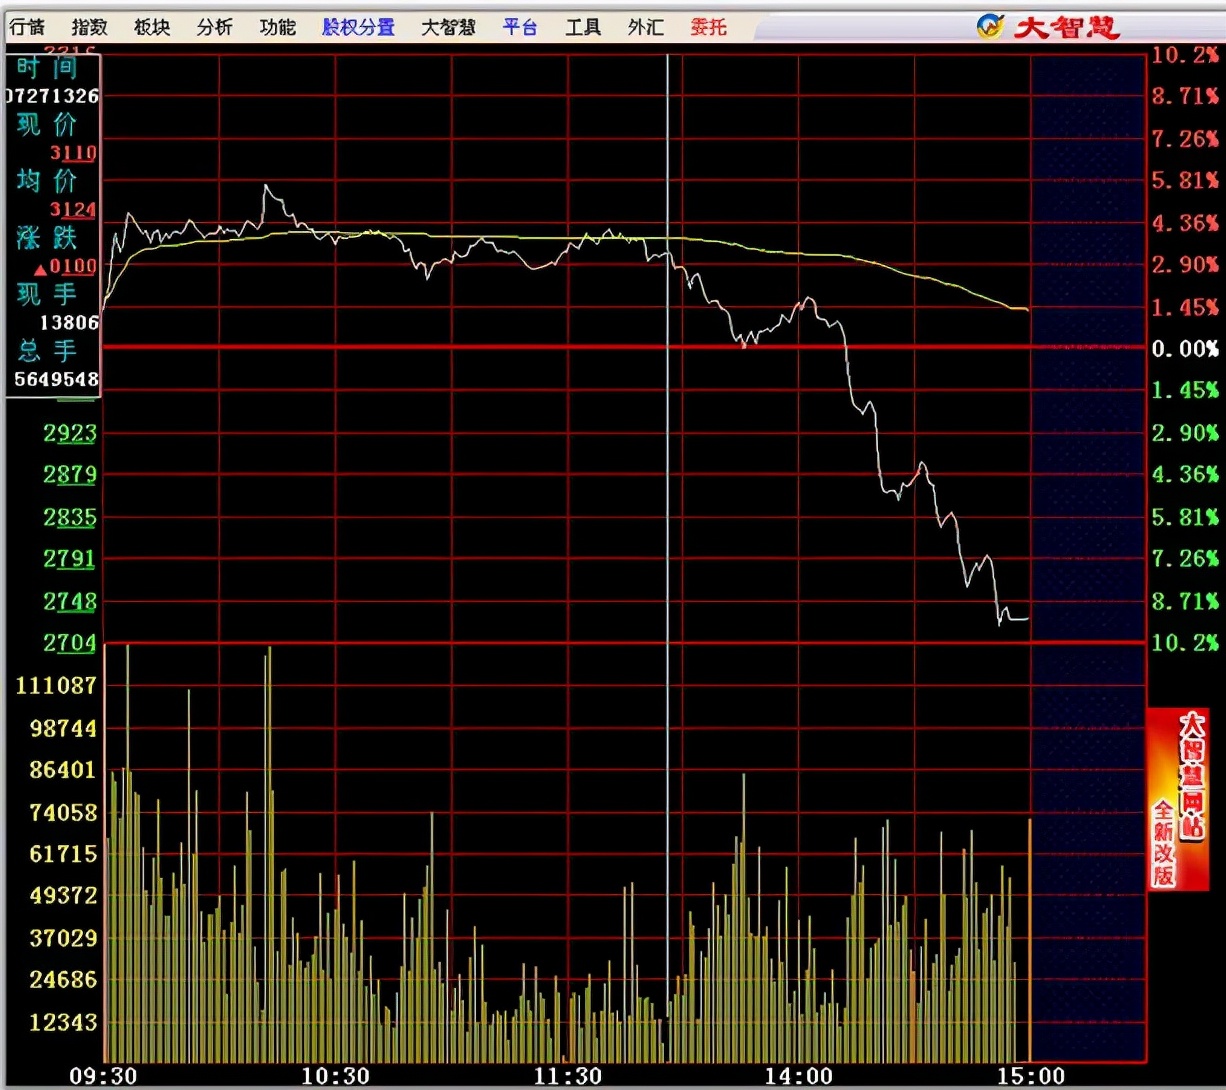Click the 8.71% label near chart top

[x=1185, y=96]
